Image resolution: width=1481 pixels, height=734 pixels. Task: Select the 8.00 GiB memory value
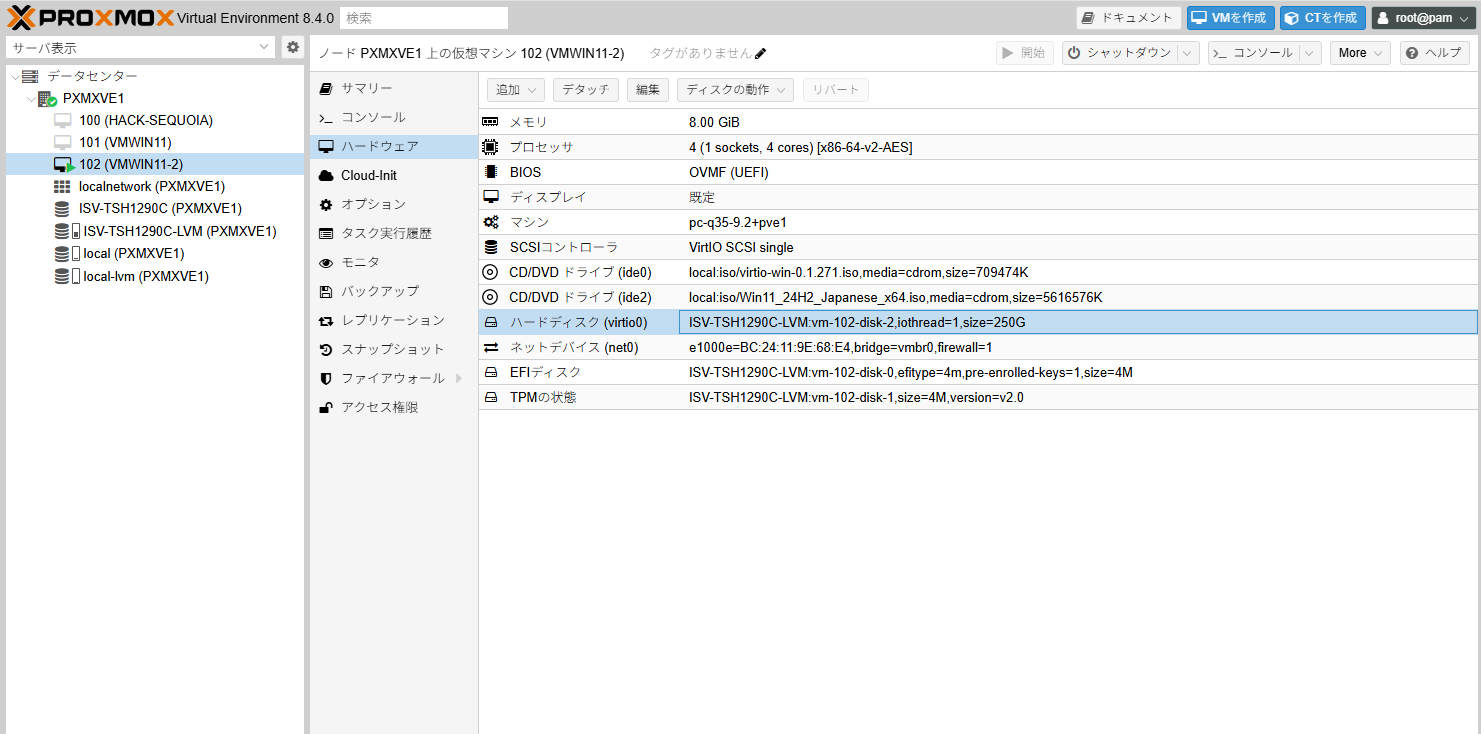[x=714, y=122]
